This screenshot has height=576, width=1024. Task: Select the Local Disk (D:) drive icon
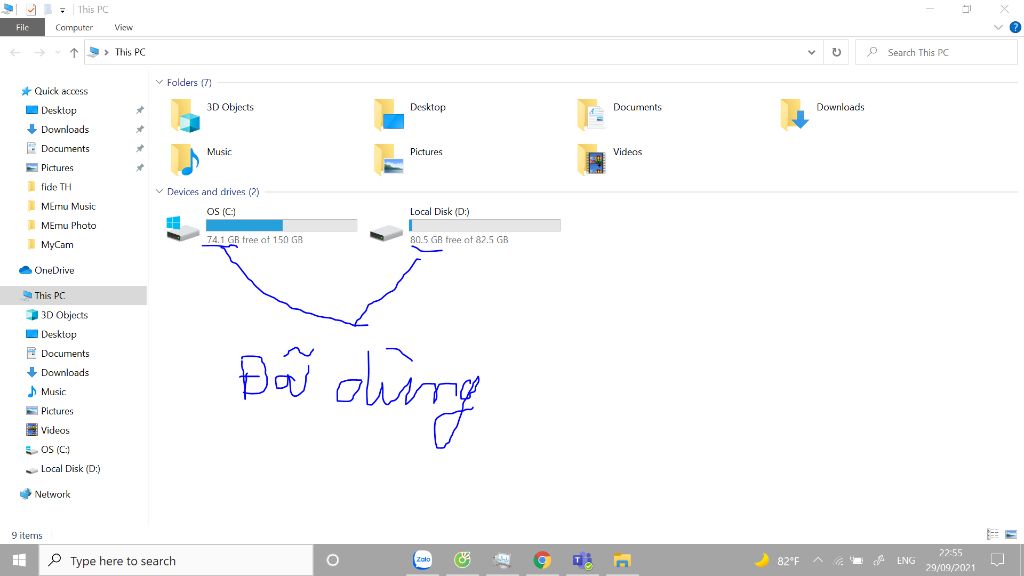(386, 232)
